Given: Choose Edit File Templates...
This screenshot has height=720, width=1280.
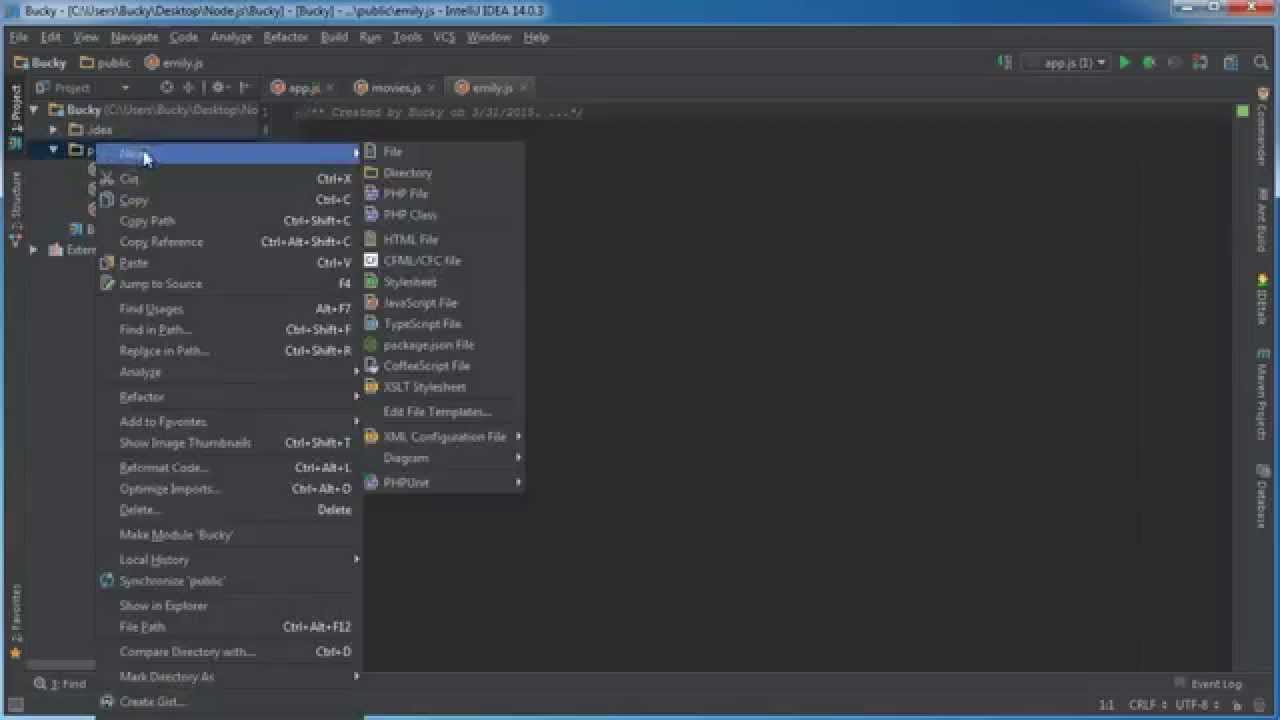Looking at the screenshot, I should (x=442, y=412).
